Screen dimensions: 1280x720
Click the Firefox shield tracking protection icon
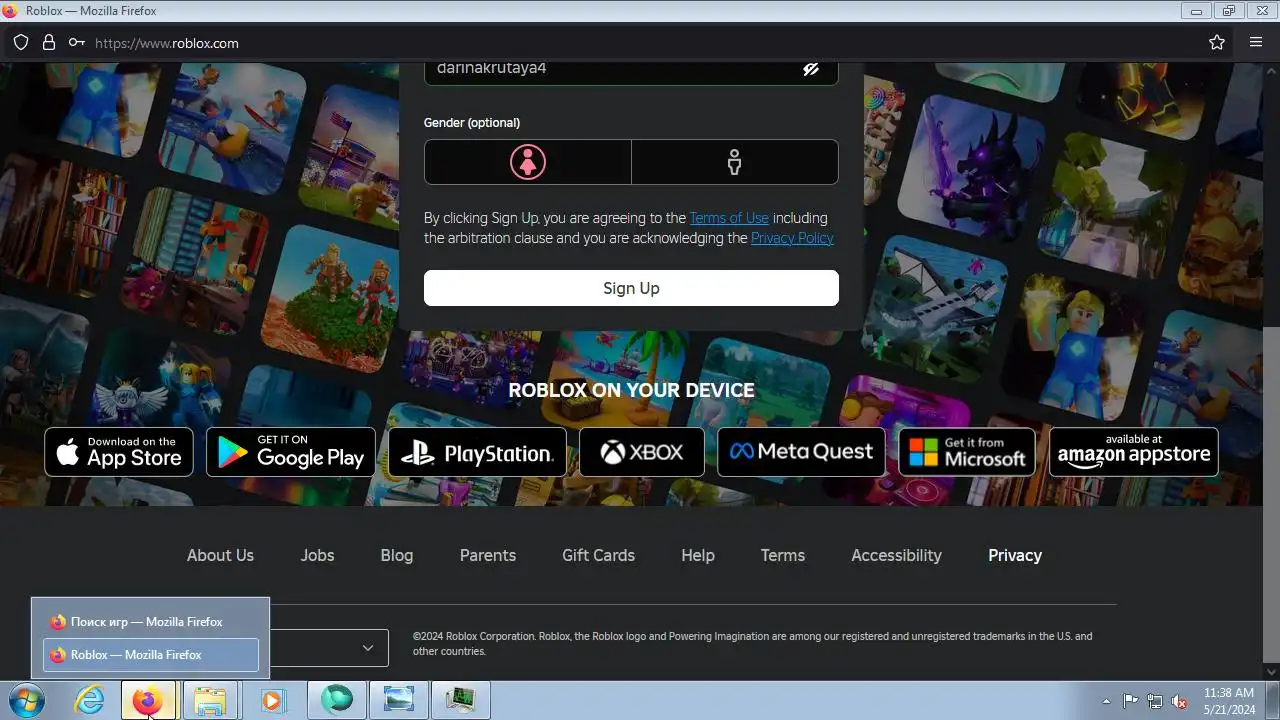click(x=21, y=43)
